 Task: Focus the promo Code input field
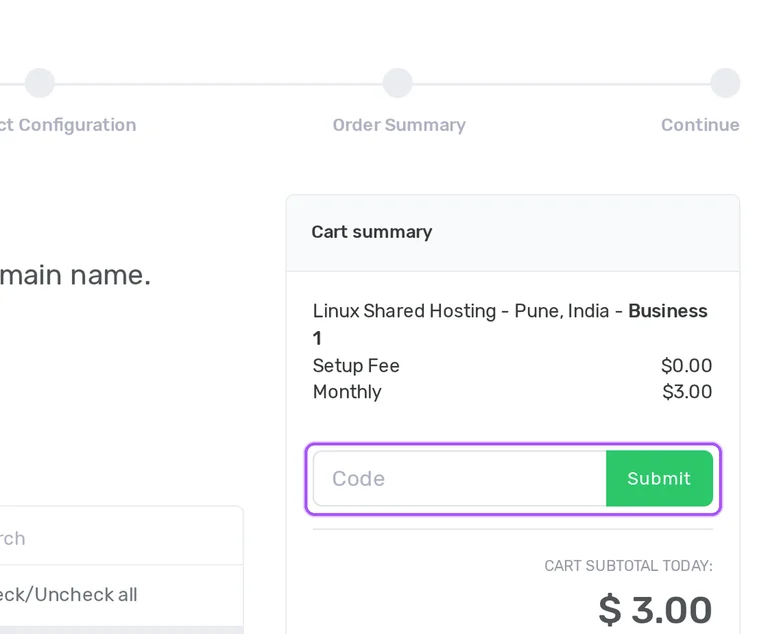(x=459, y=478)
